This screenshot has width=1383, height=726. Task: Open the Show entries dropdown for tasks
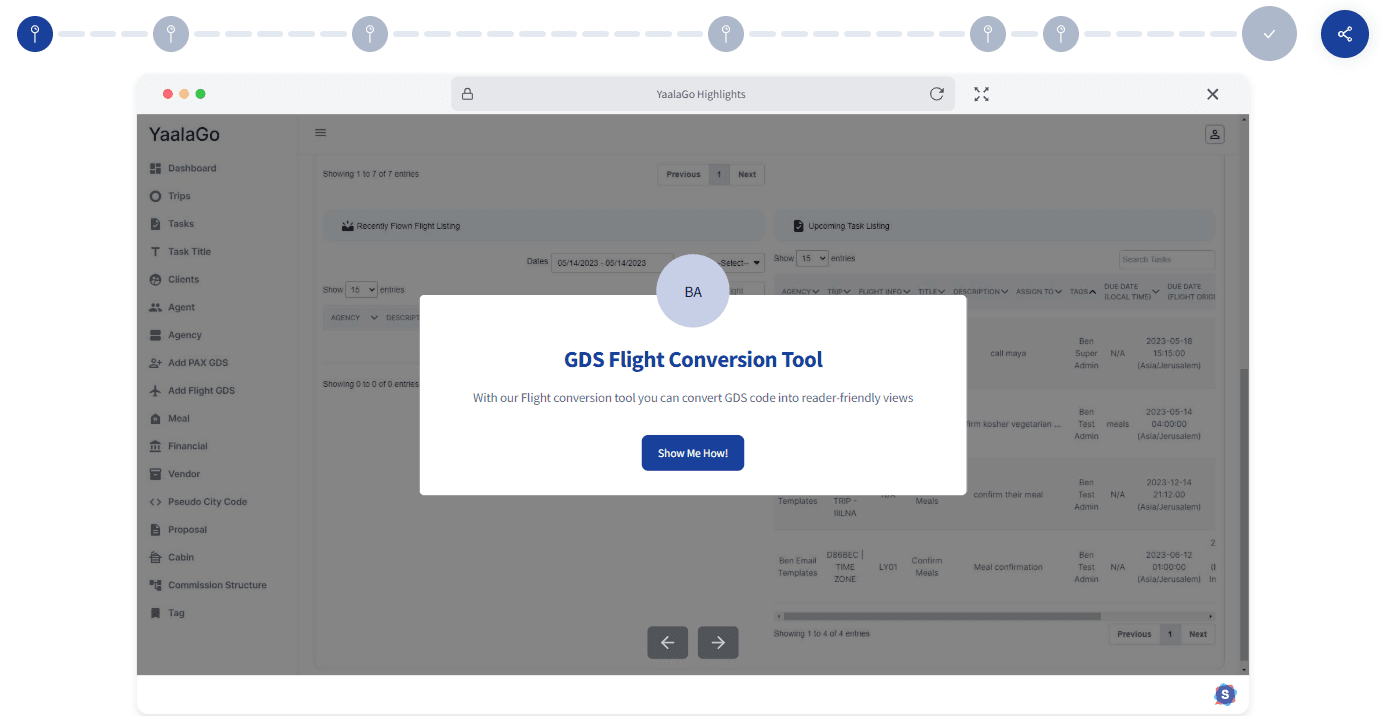click(x=812, y=258)
